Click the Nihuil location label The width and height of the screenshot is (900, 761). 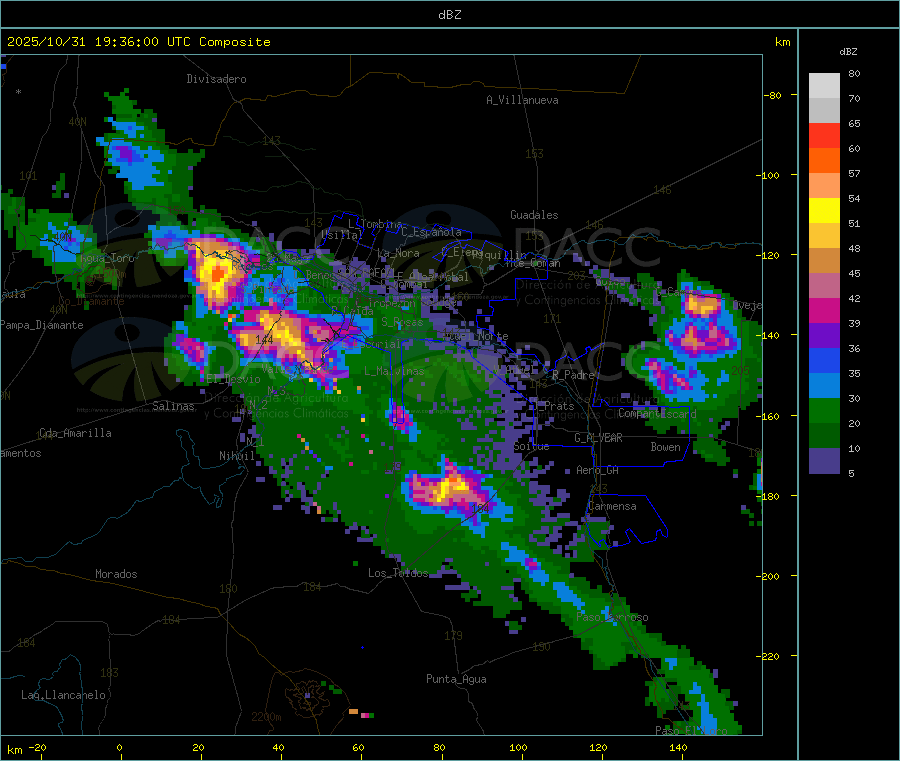(x=237, y=456)
